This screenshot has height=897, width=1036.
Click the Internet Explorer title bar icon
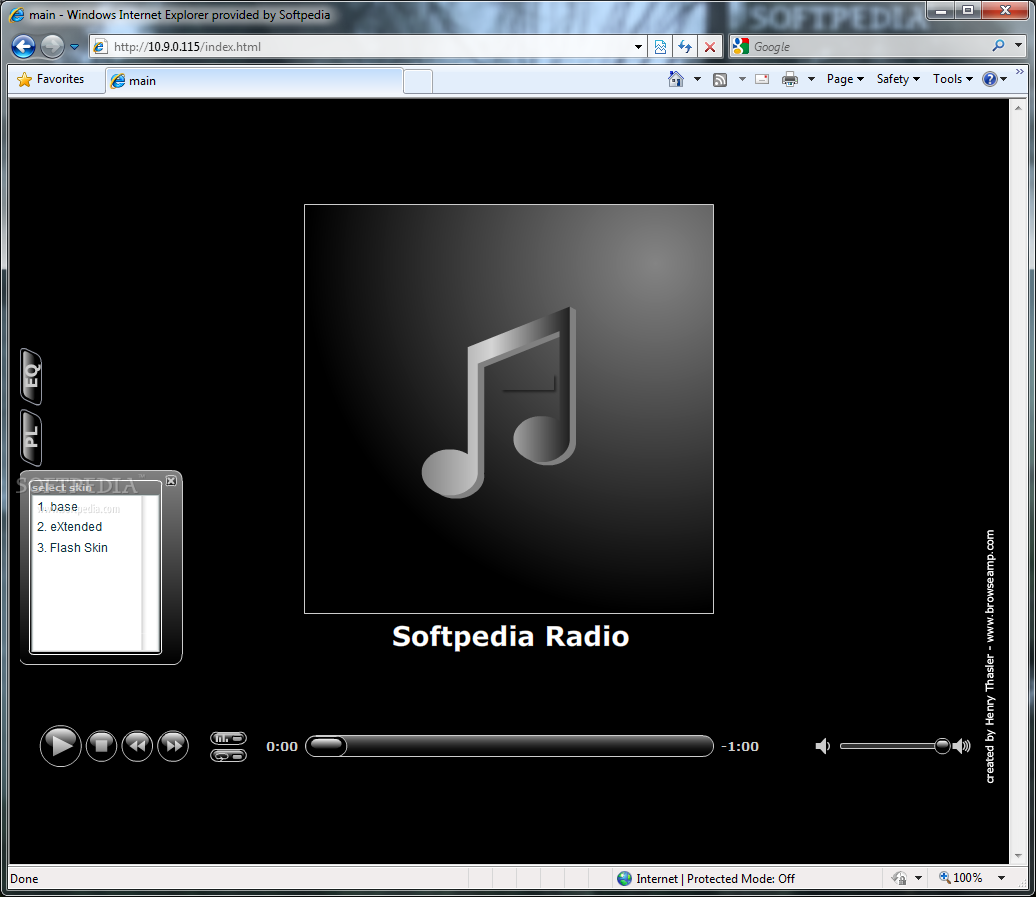point(17,15)
